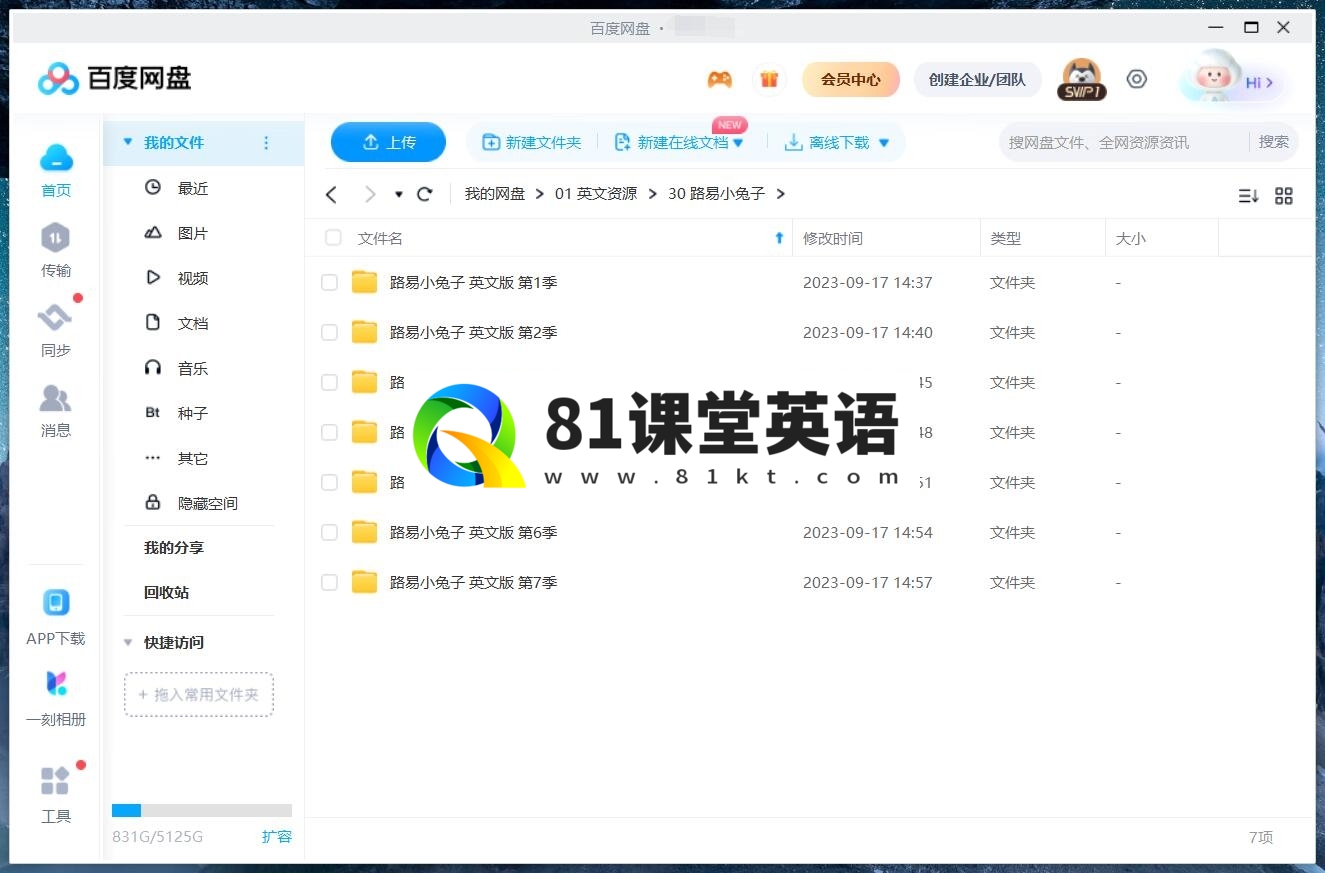Focus the 搜网盘文件 search field
The height and width of the screenshot is (873, 1325).
(1123, 142)
